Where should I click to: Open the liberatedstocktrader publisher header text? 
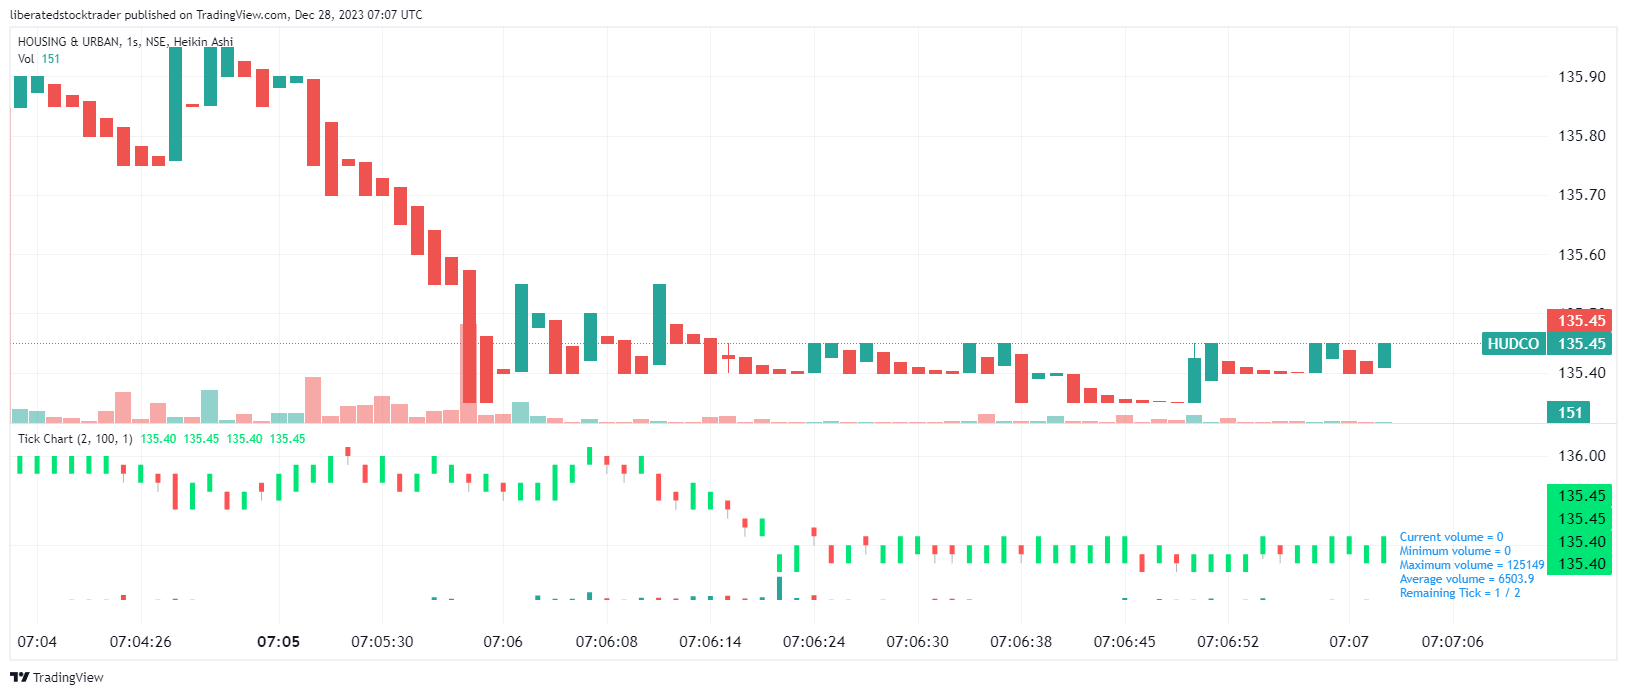(215, 15)
